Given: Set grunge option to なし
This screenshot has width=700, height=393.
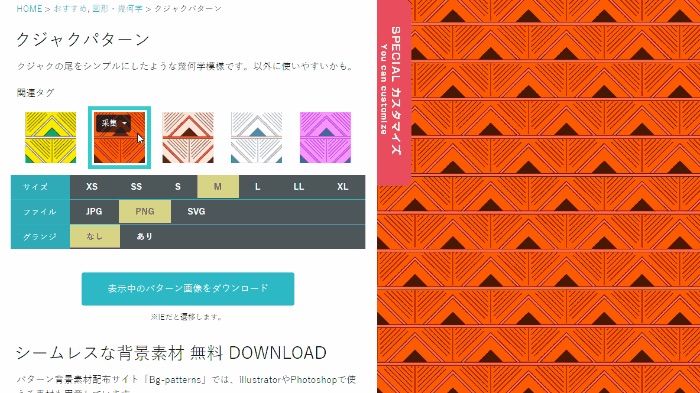Looking at the screenshot, I should tap(95, 236).
